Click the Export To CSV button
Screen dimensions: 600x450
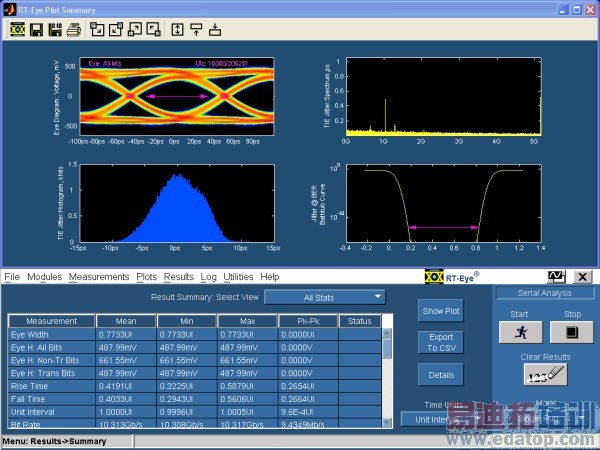point(440,342)
